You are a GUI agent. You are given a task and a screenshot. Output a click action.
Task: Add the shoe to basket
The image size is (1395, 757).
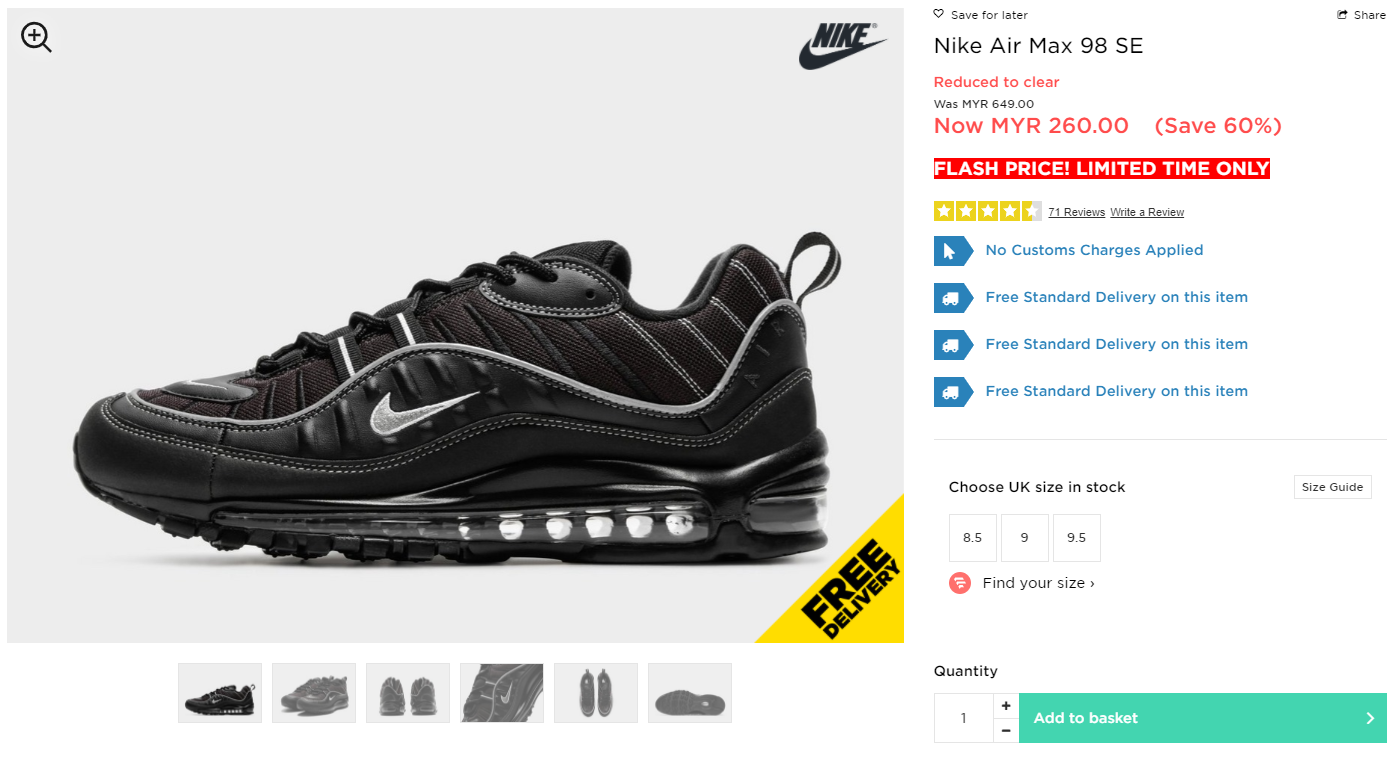pyautogui.click(x=1203, y=718)
